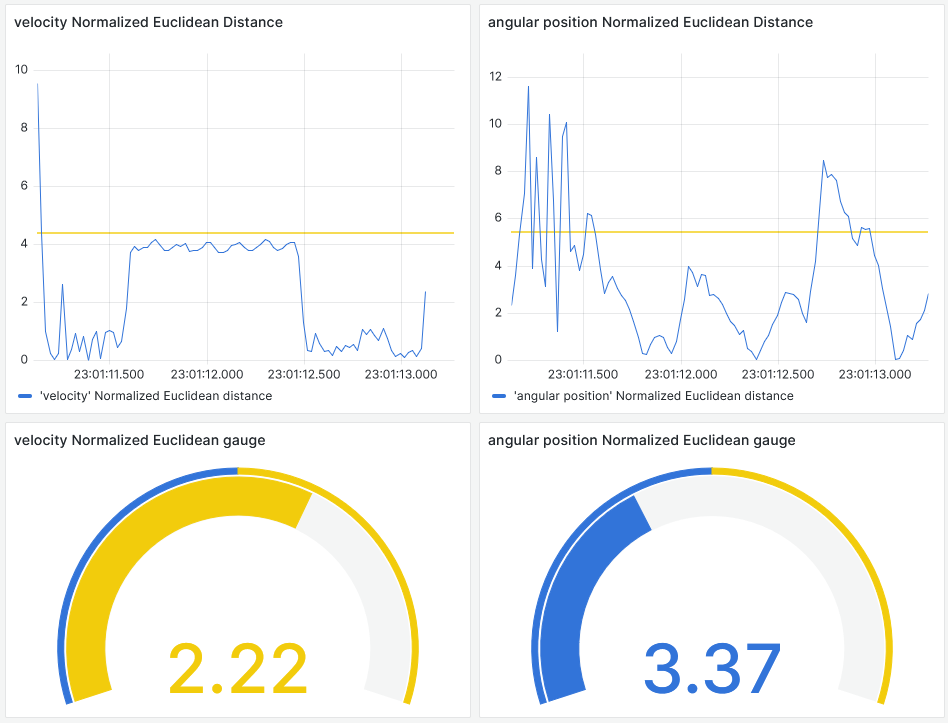Click the 23:01:12.000 time label in the velocity chart
948x723 pixels.
[x=207, y=374]
